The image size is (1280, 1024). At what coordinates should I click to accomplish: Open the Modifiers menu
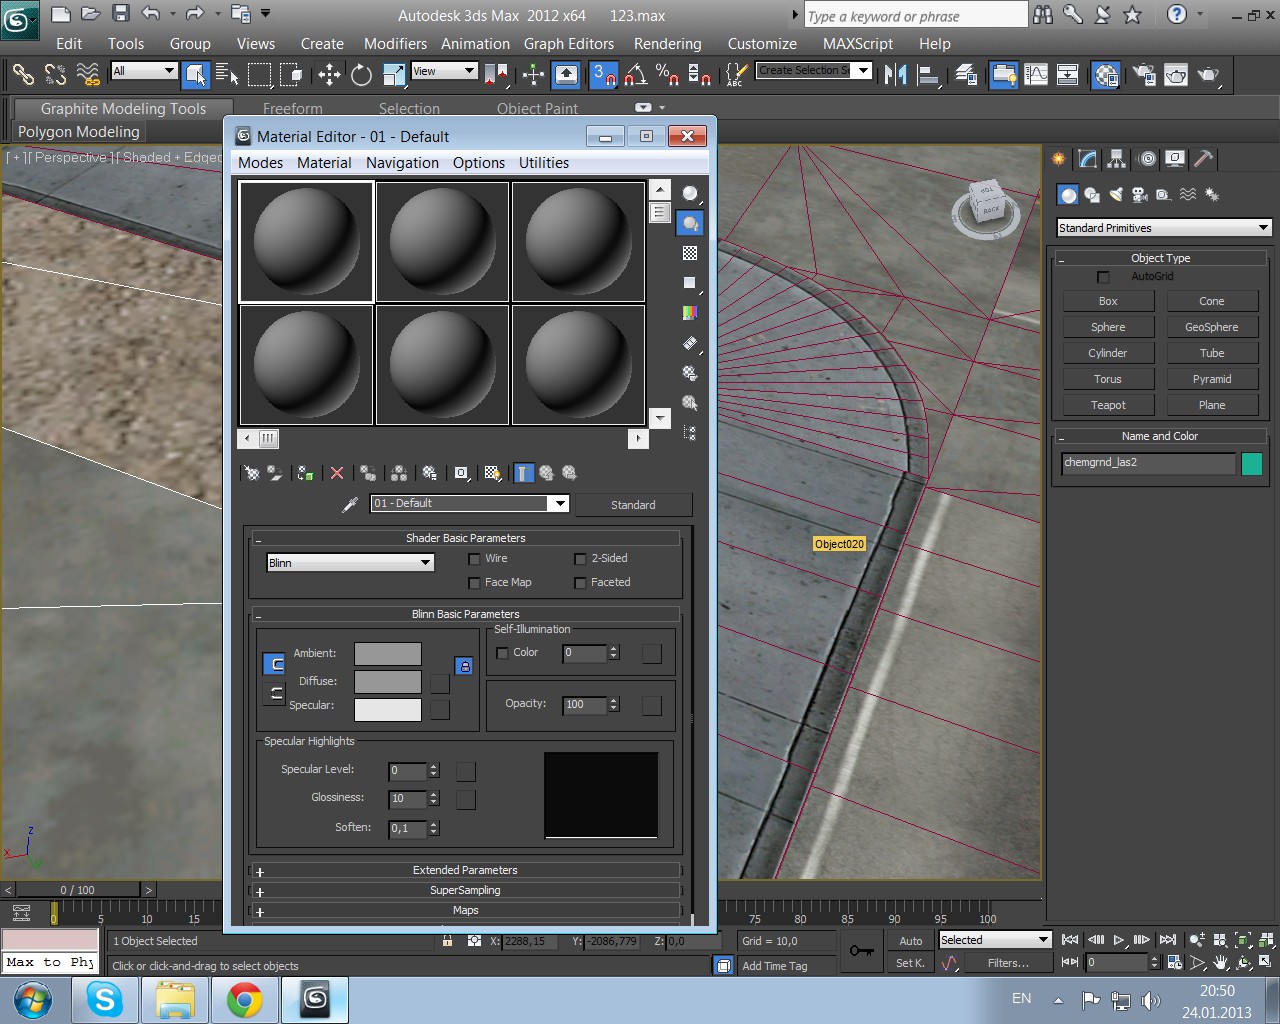[395, 44]
